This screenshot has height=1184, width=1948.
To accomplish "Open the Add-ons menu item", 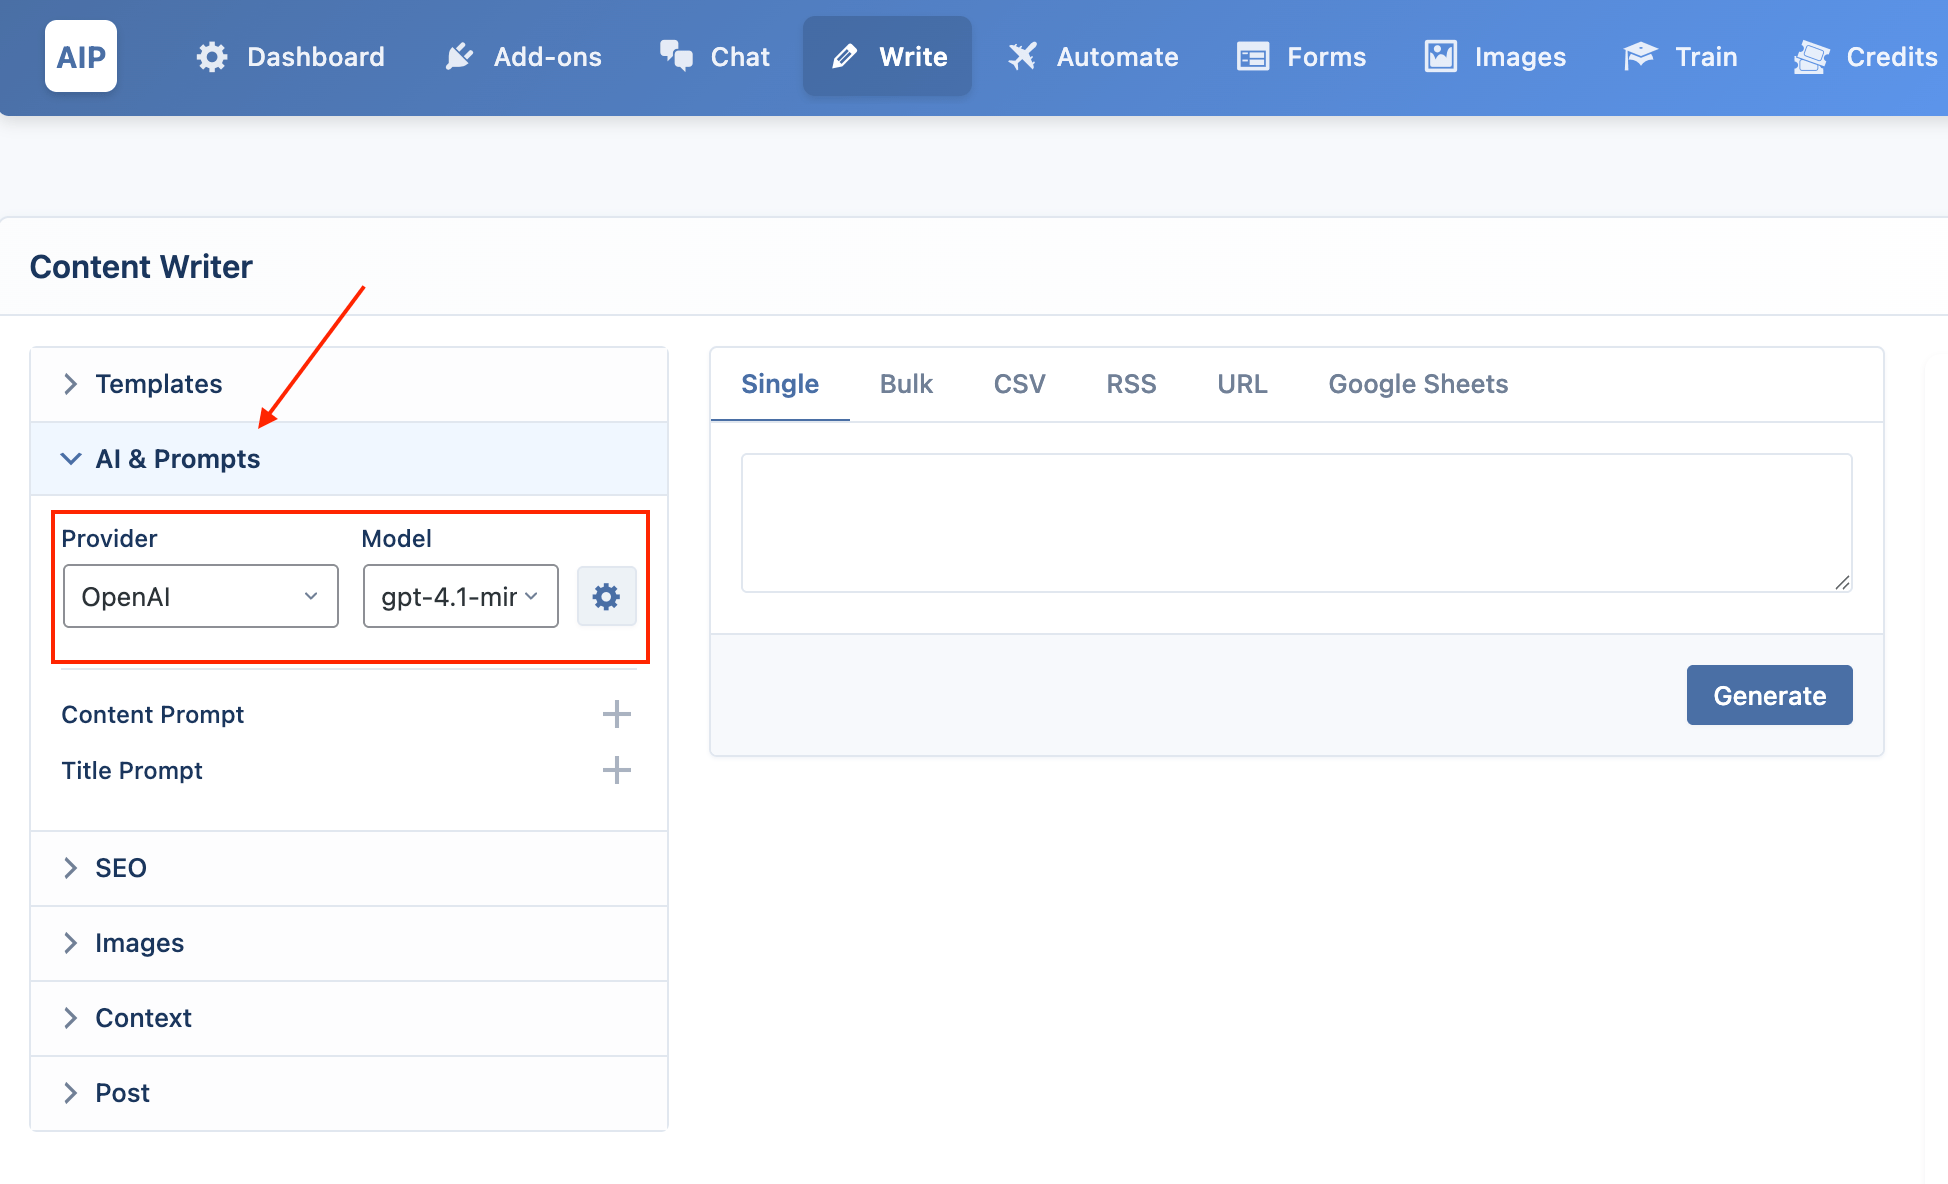I will point(523,57).
